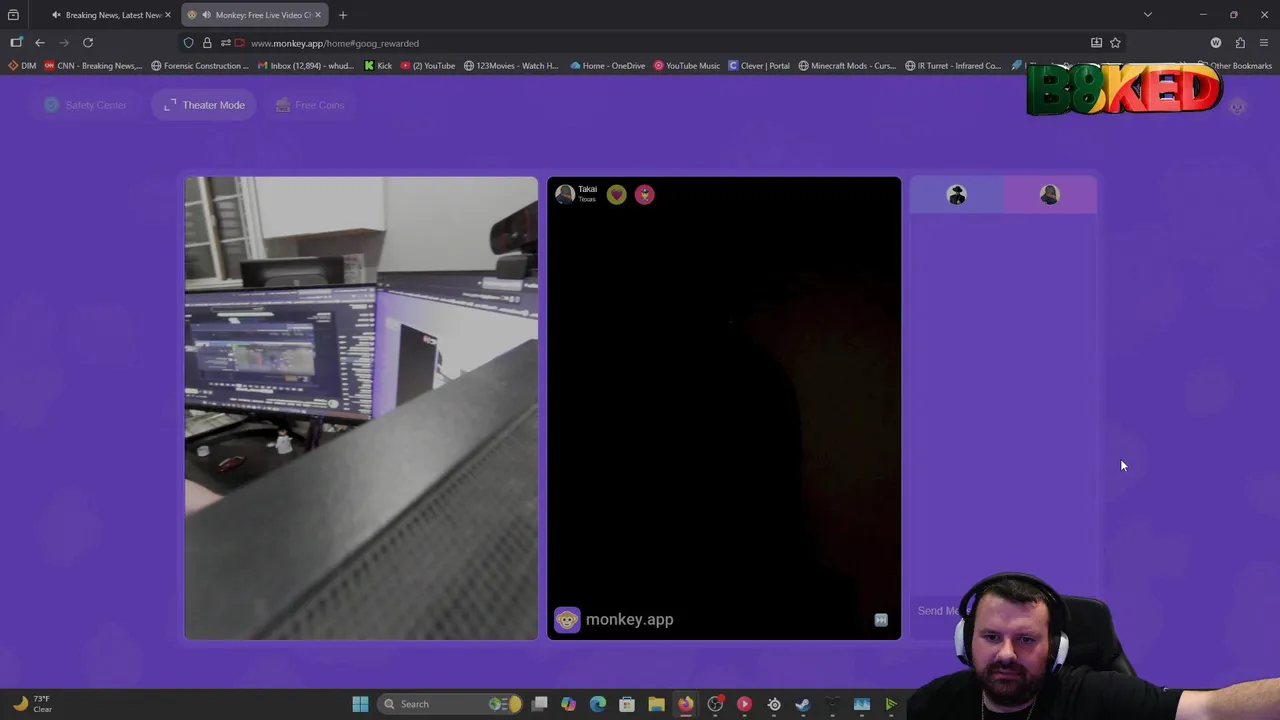The height and width of the screenshot is (720, 1280).
Task: Select the second chat avatar tab
Action: (1049, 195)
